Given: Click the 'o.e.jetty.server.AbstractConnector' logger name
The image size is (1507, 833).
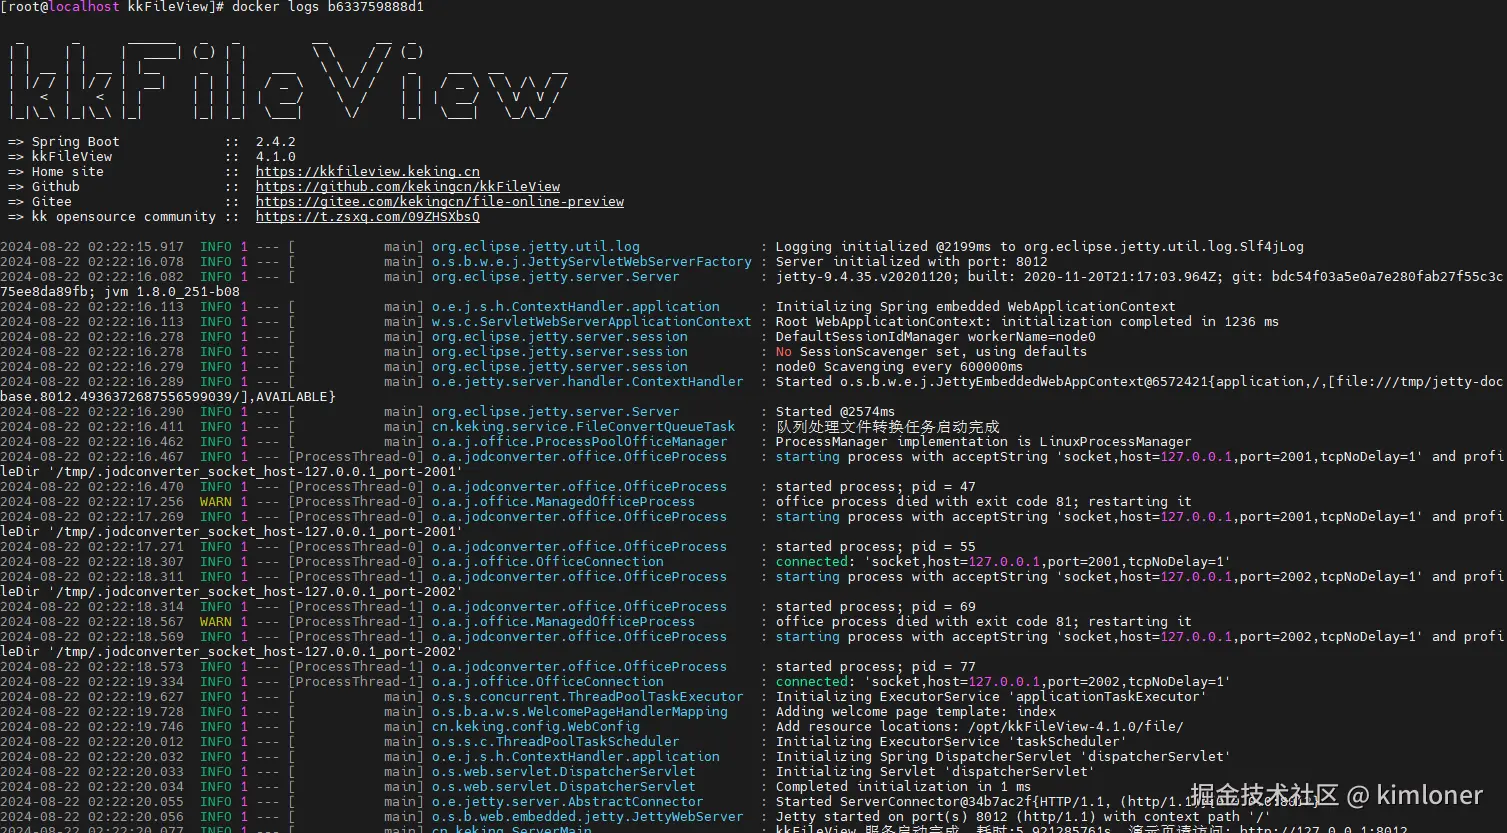Looking at the screenshot, I should click(568, 802).
